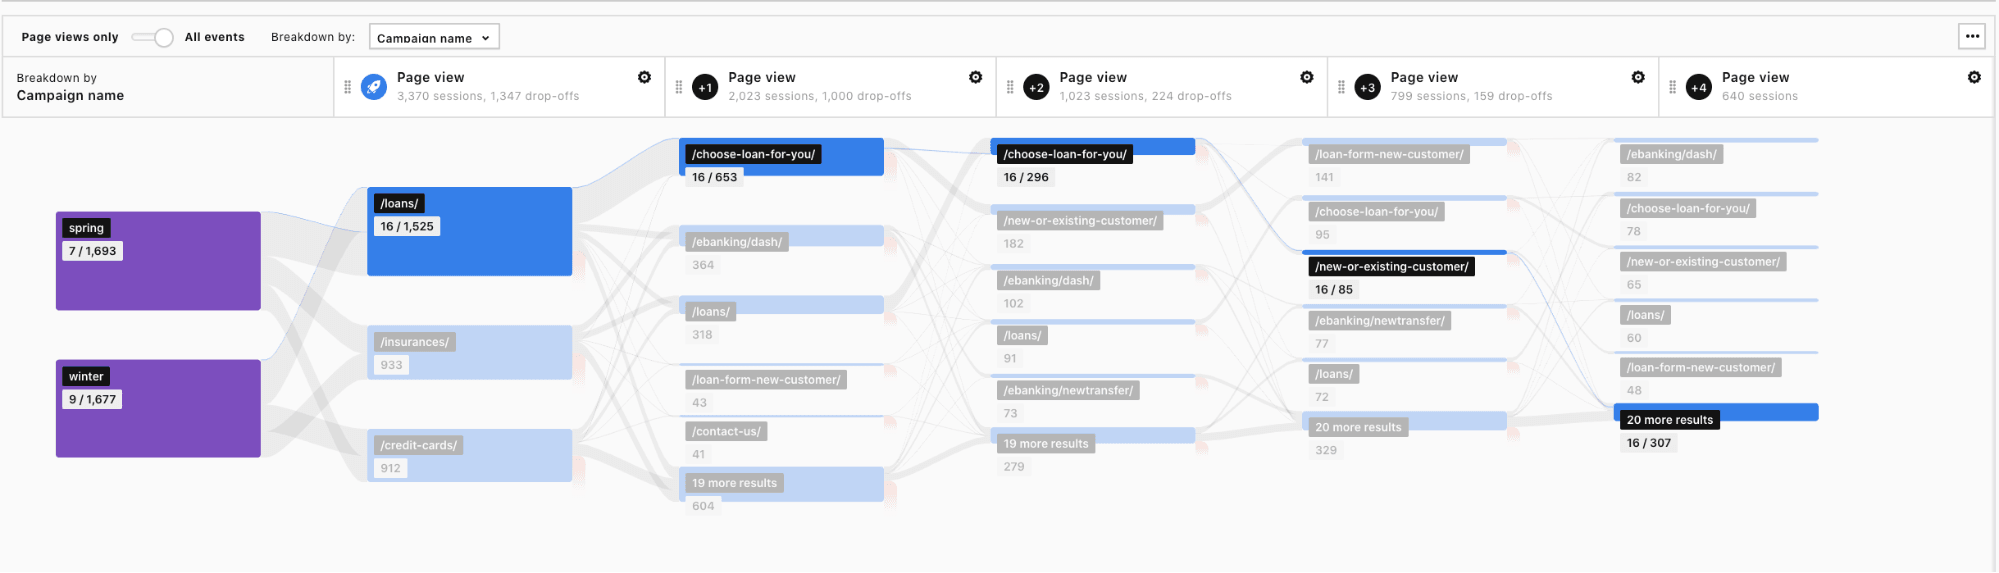Open settings gear for first Page view step
Screen dimensions: 1999x573
(x=644, y=77)
